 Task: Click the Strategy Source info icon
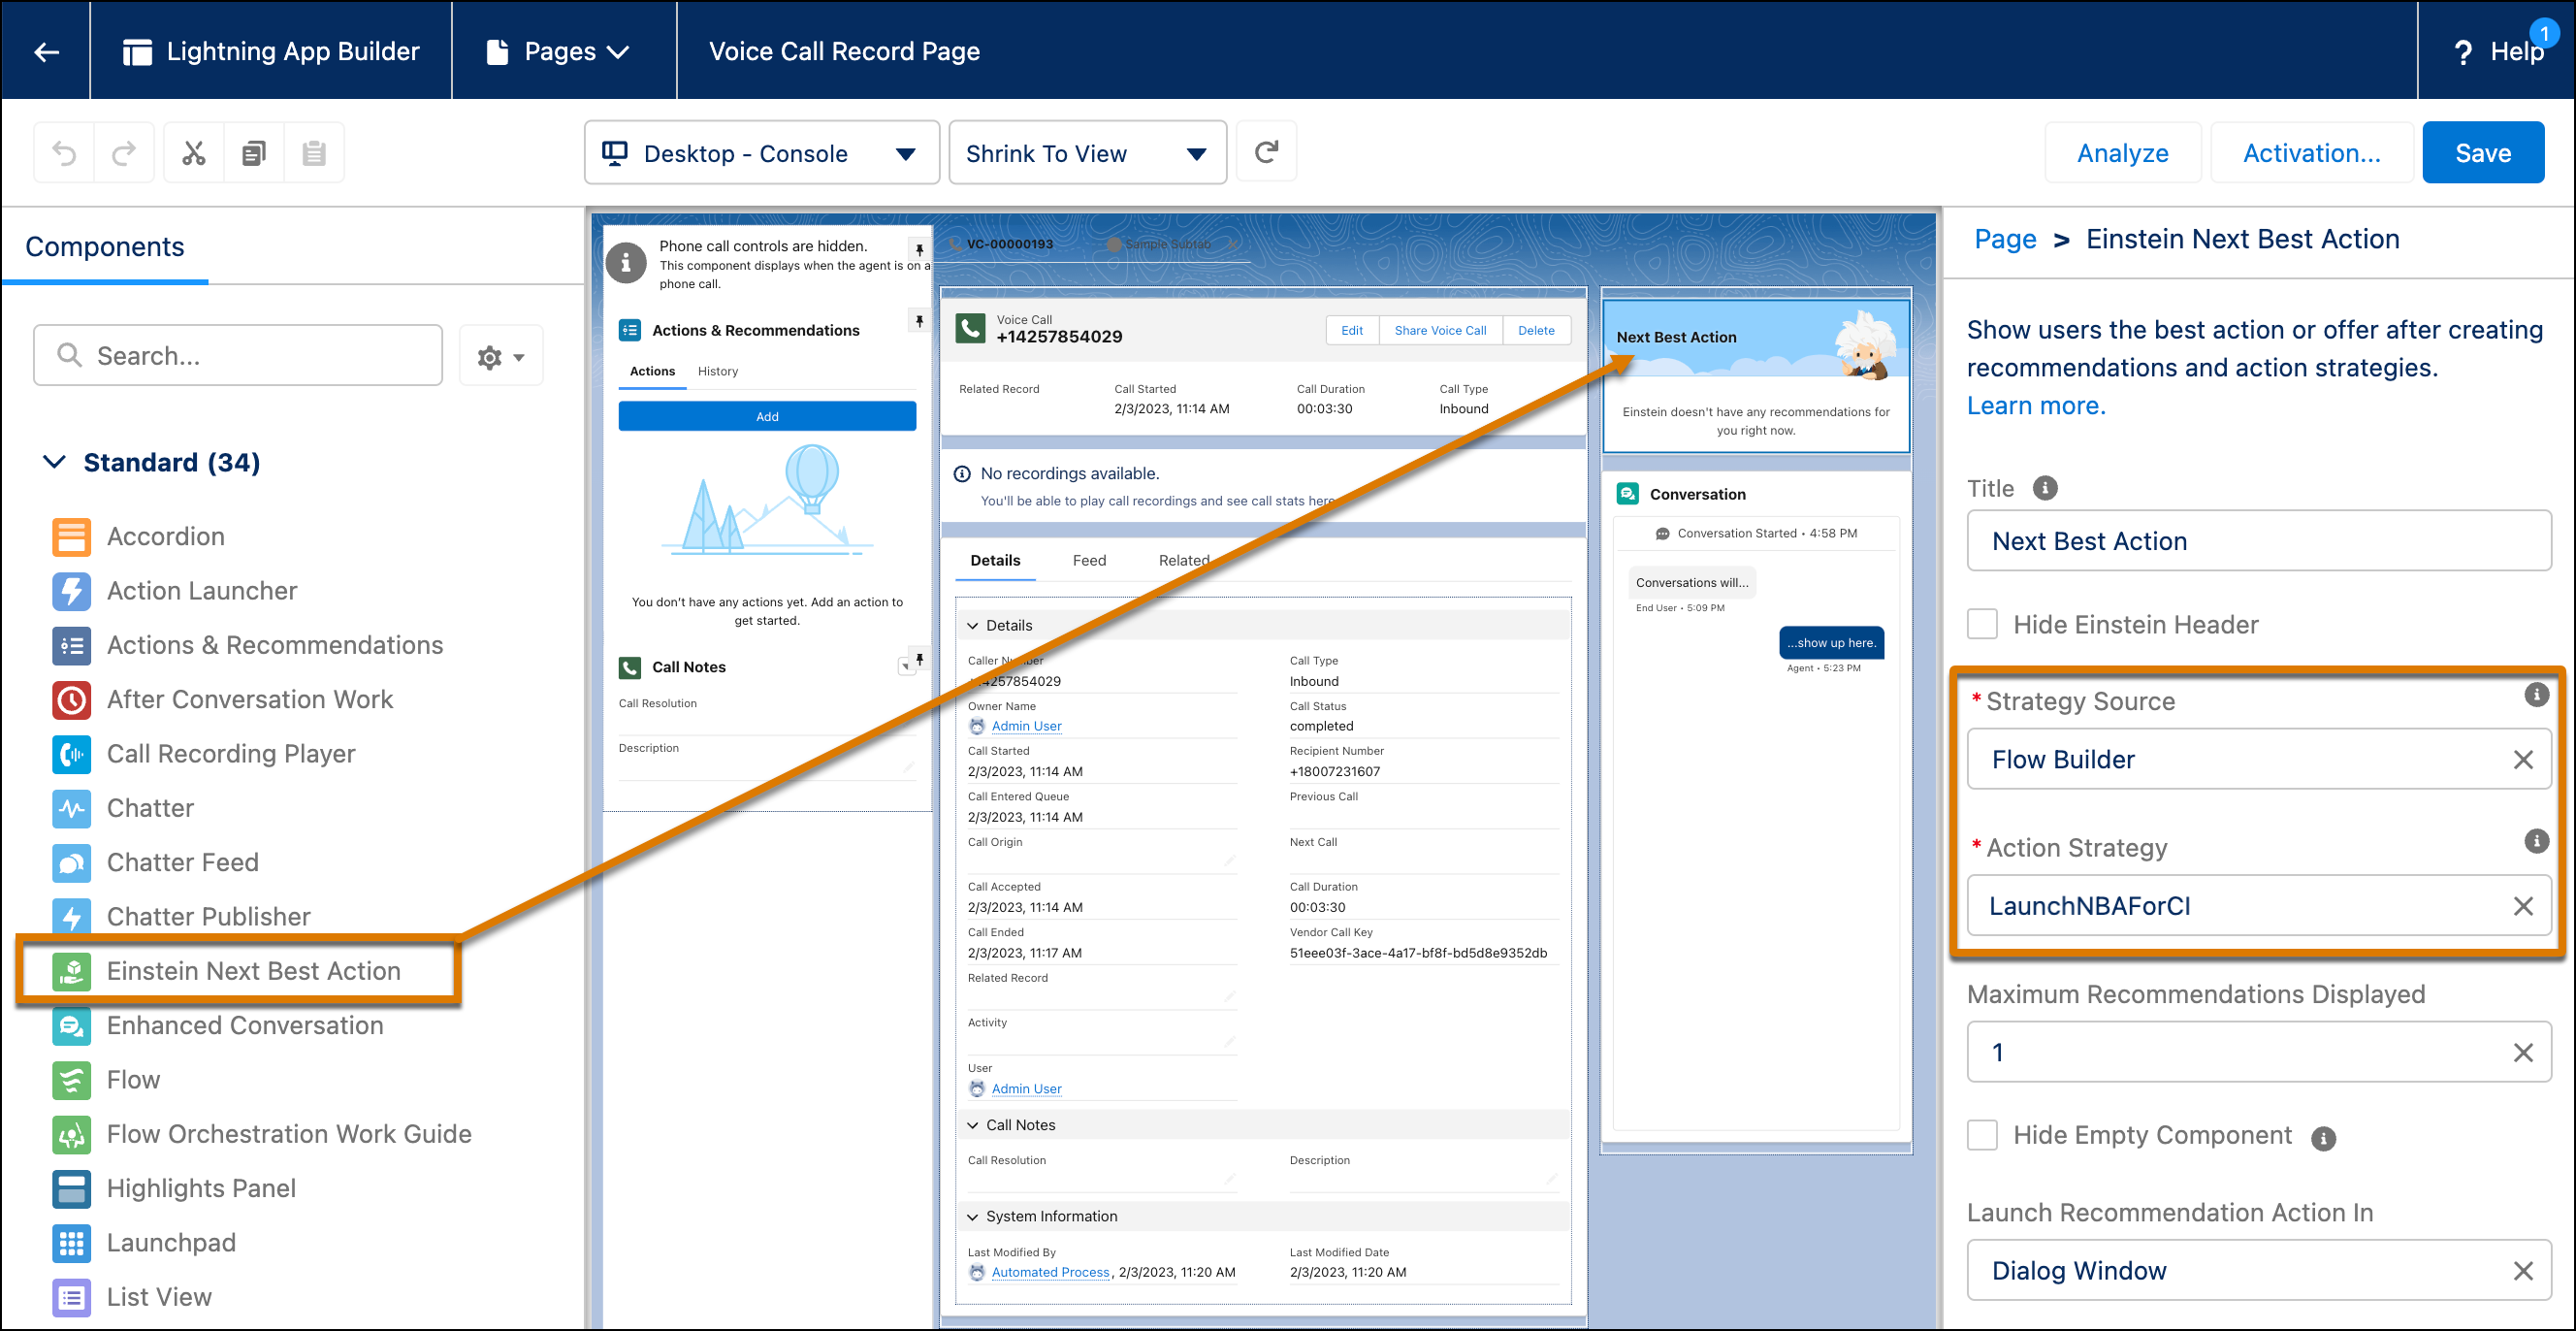pyautogui.click(x=2535, y=694)
